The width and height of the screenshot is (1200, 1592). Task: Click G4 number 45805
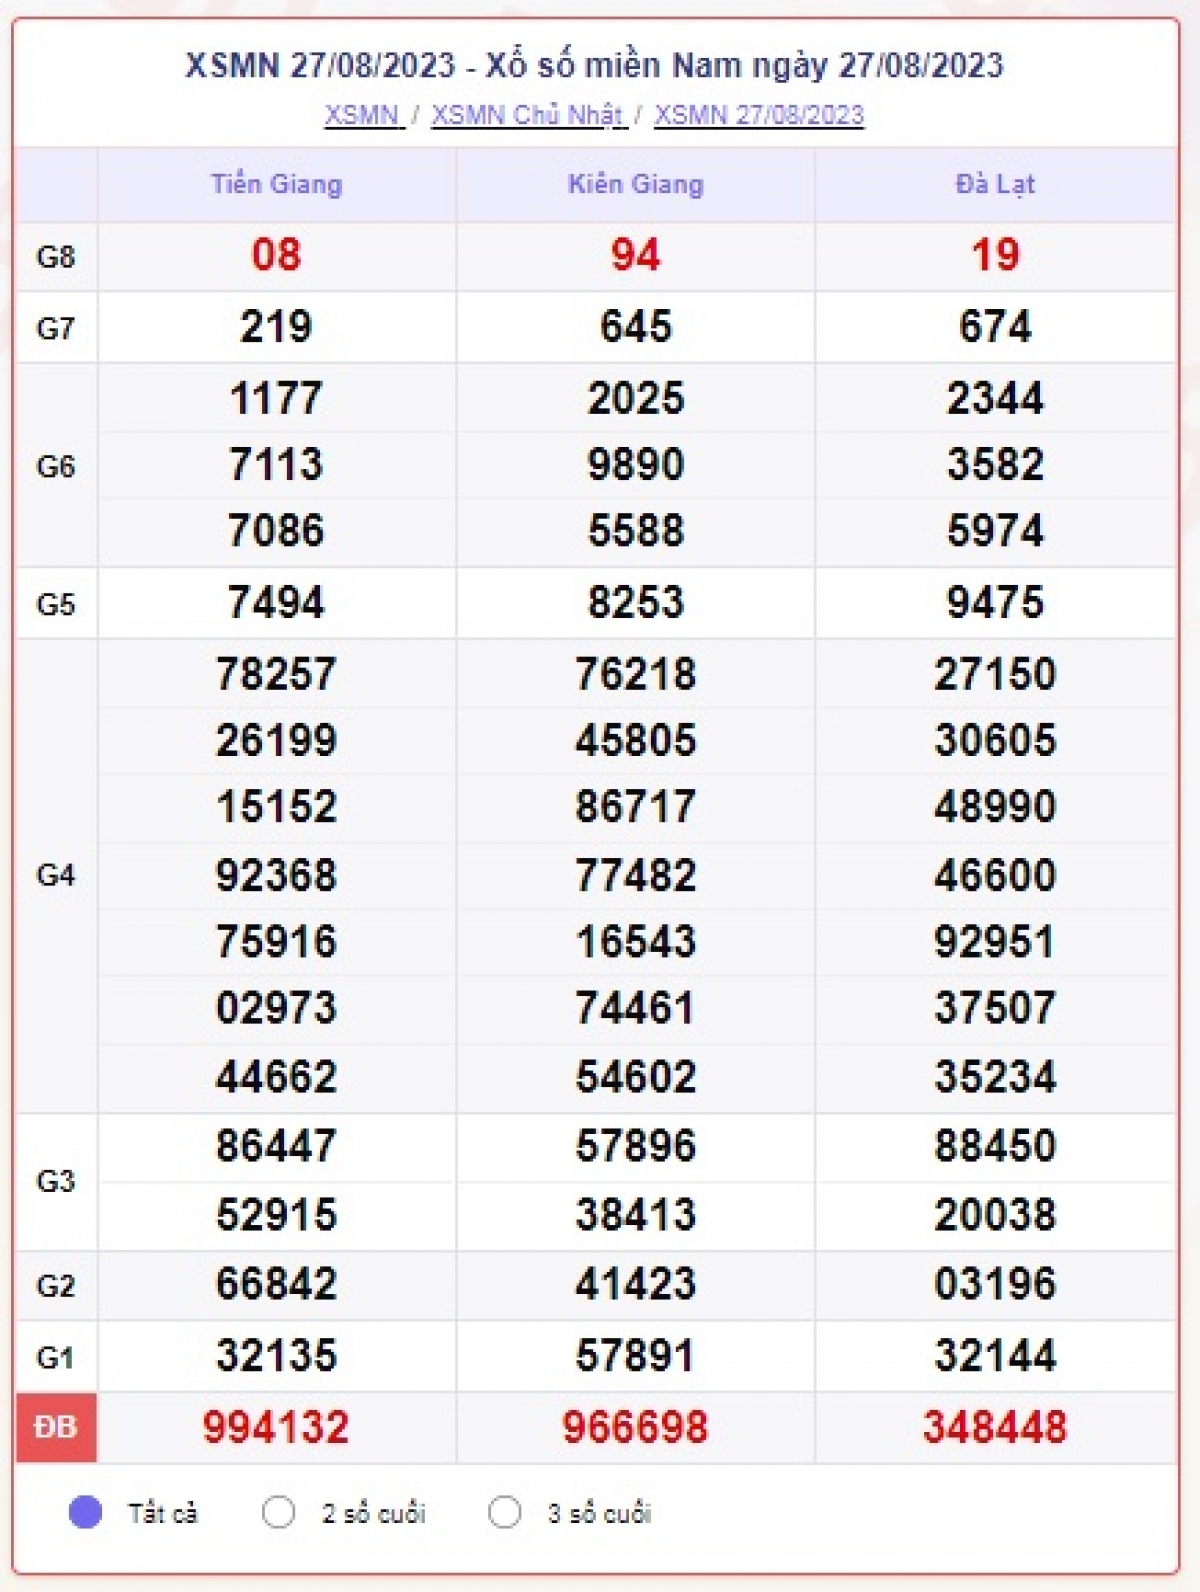click(636, 740)
